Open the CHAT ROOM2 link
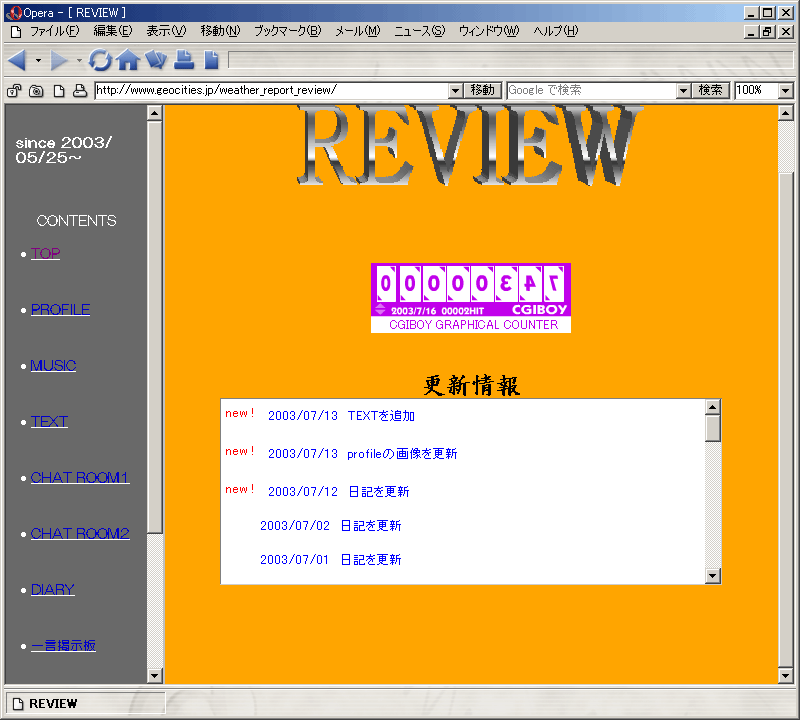Viewport: 800px width, 720px height. pyautogui.click(x=80, y=534)
